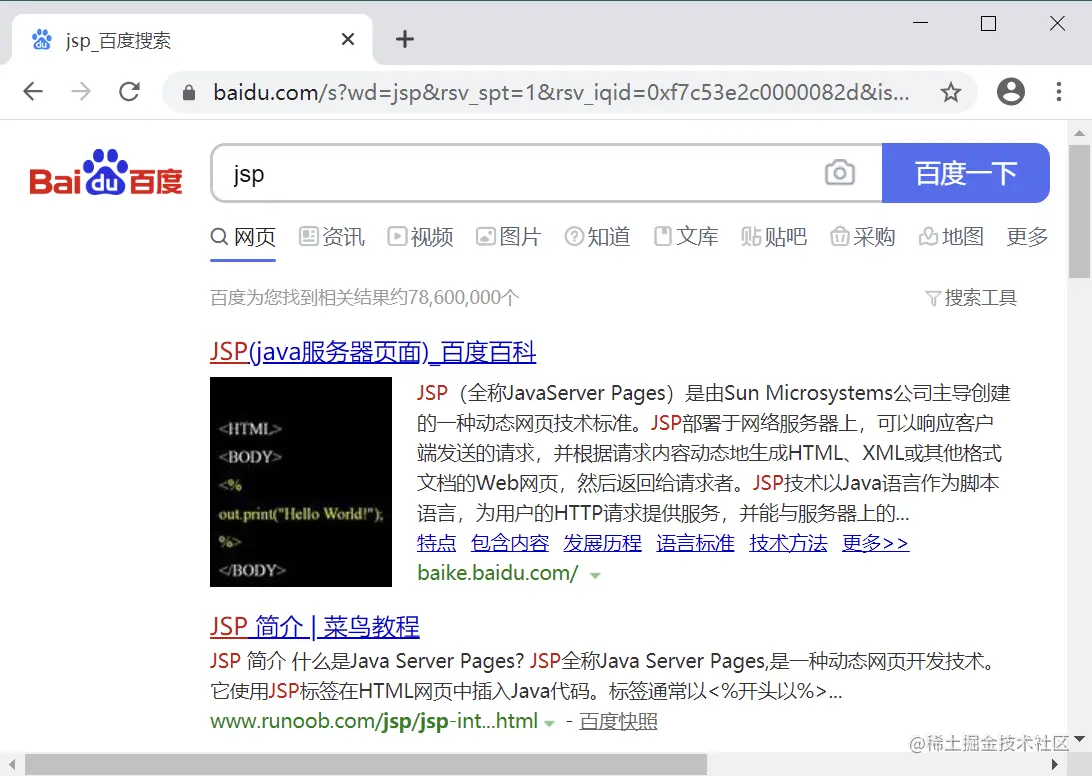This screenshot has height=776, width=1092.
Task: Select the 视频 results tab
Action: [x=420, y=237]
